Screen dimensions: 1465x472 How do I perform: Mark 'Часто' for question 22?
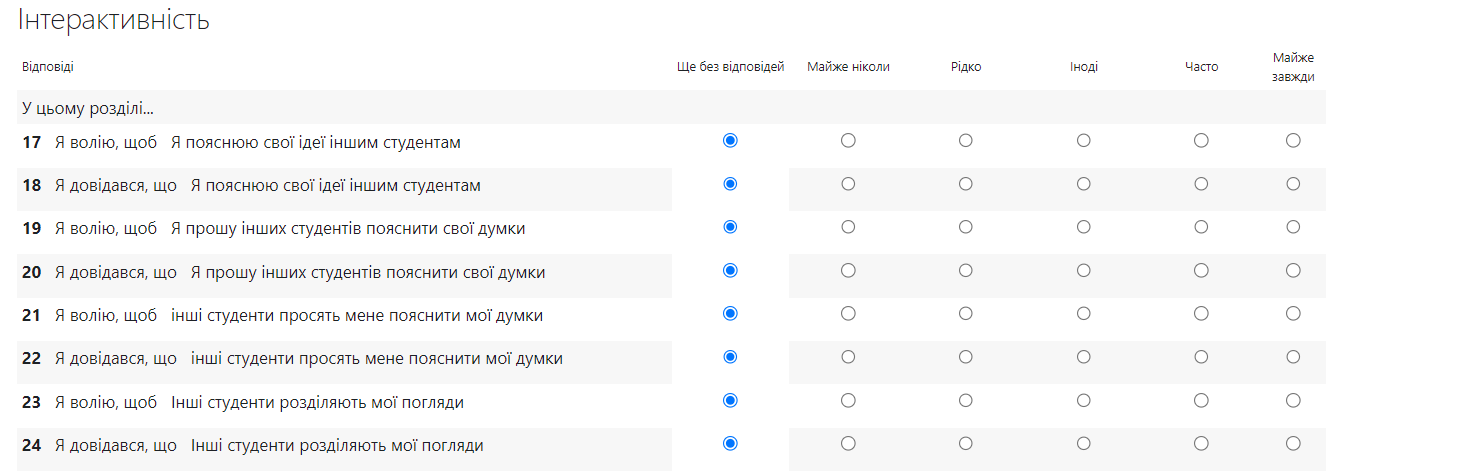point(1201,357)
